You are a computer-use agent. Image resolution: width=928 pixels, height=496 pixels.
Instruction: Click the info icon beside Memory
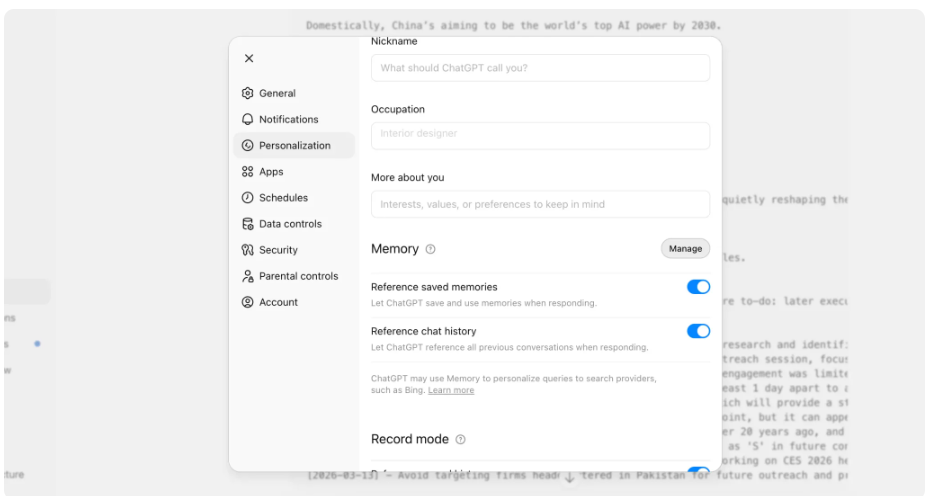pyautogui.click(x=431, y=249)
